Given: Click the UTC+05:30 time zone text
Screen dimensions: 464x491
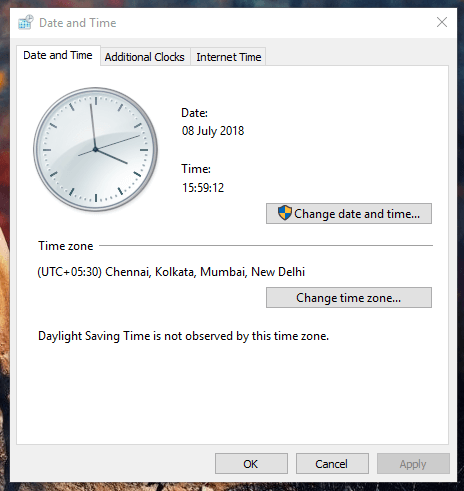Looking at the screenshot, I should point(171,272).
